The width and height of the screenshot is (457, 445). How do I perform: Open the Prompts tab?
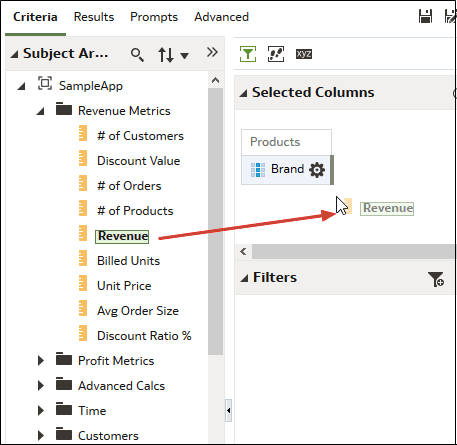point(154,17)
